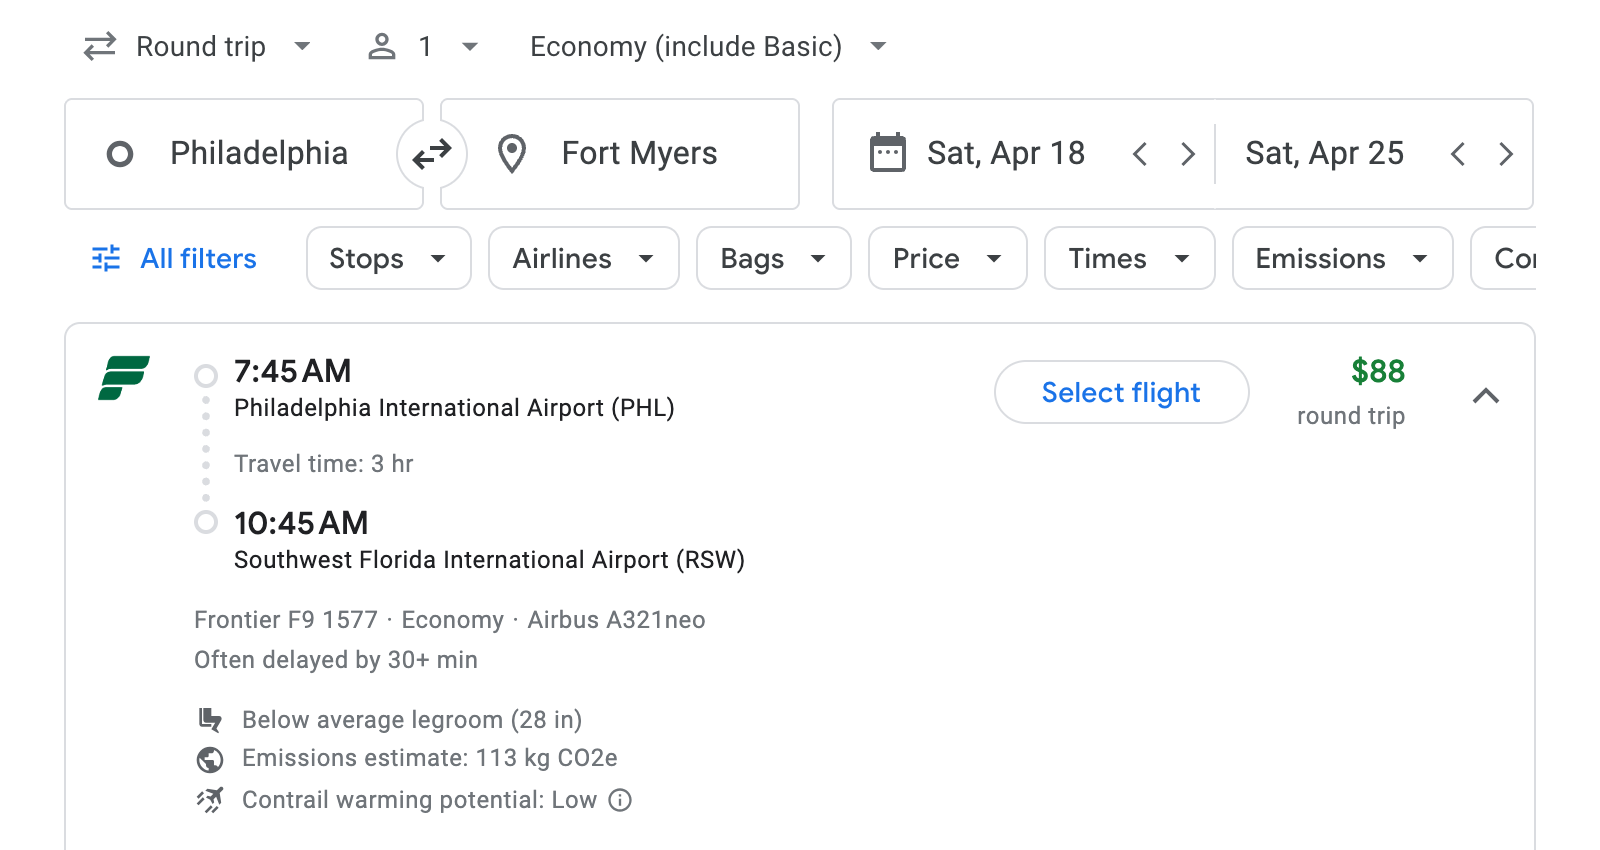Click the Philadelphia origin input field
Viewport: 1600px width, 850px height.
pos(259,153)
